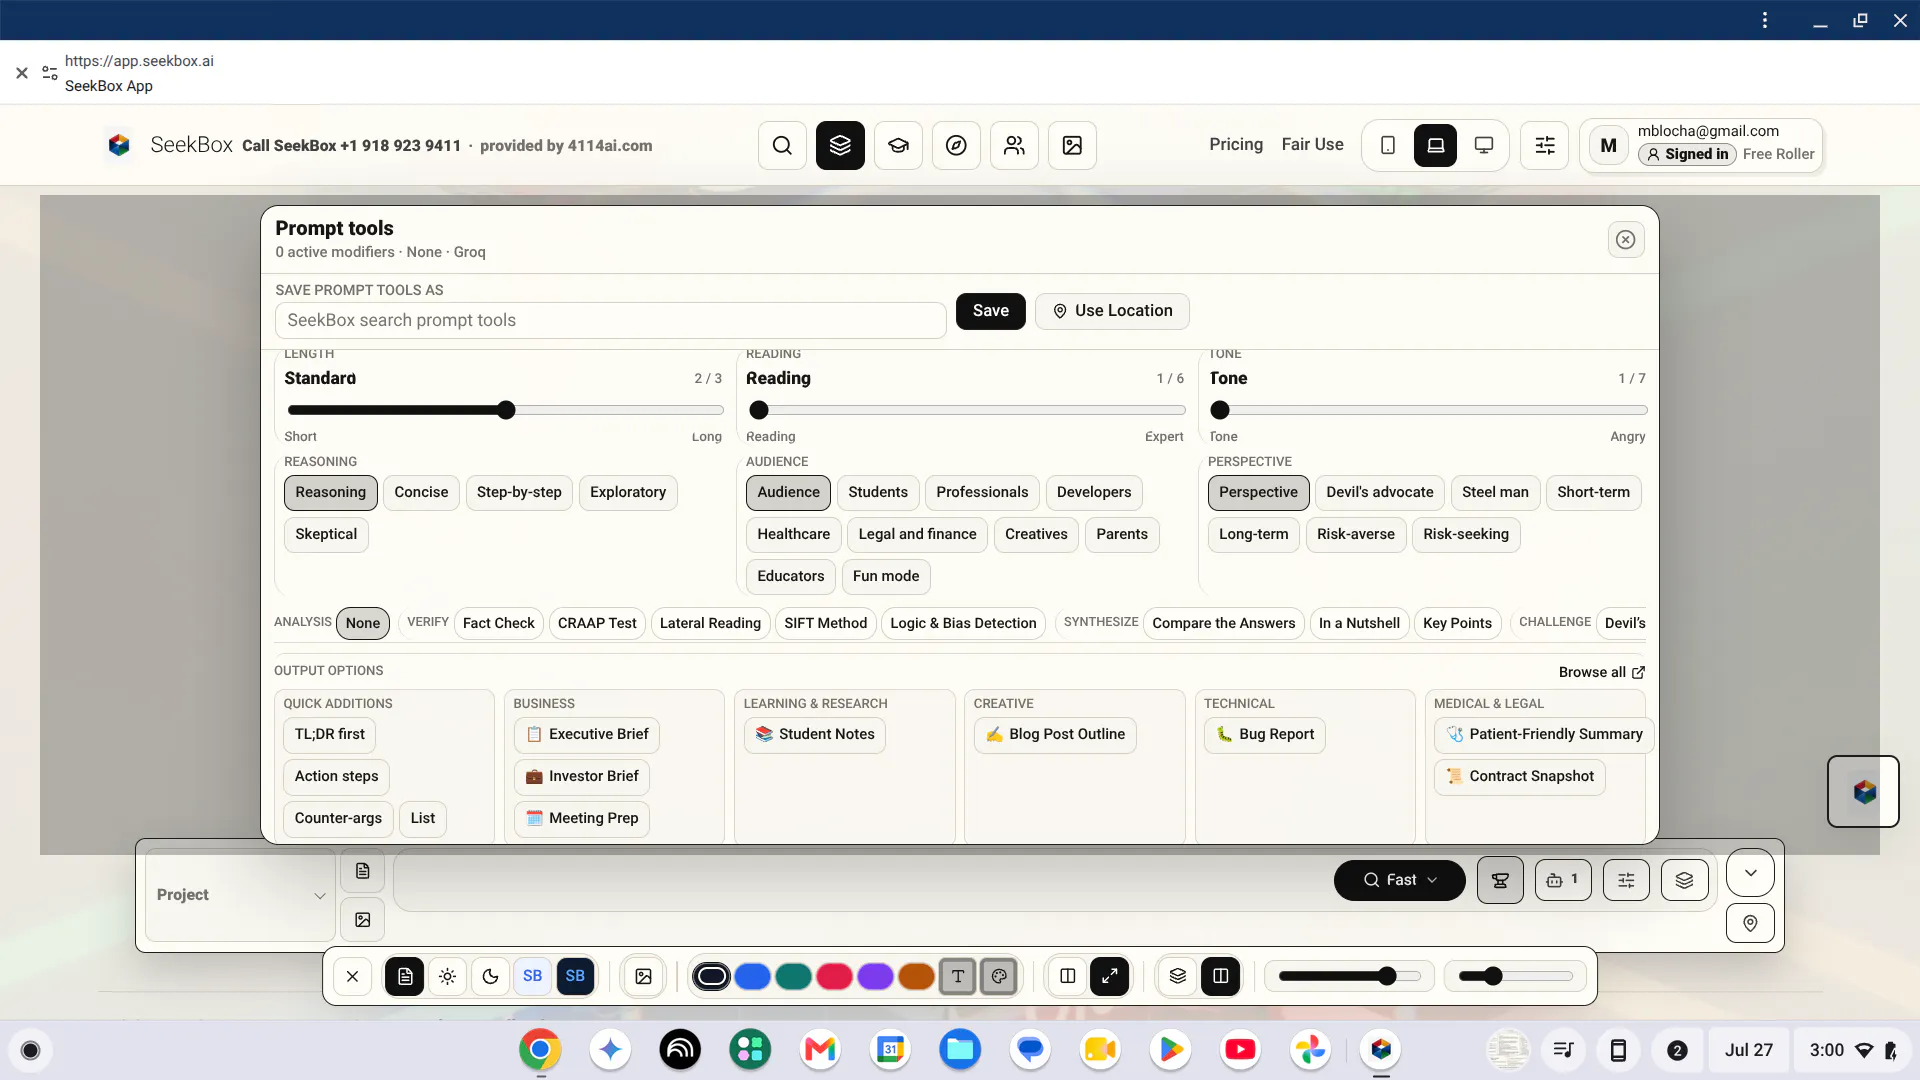This screenshot has width=1920, height=1080.
Task: Click the main prompt input field
Action: tap(860, 880)
